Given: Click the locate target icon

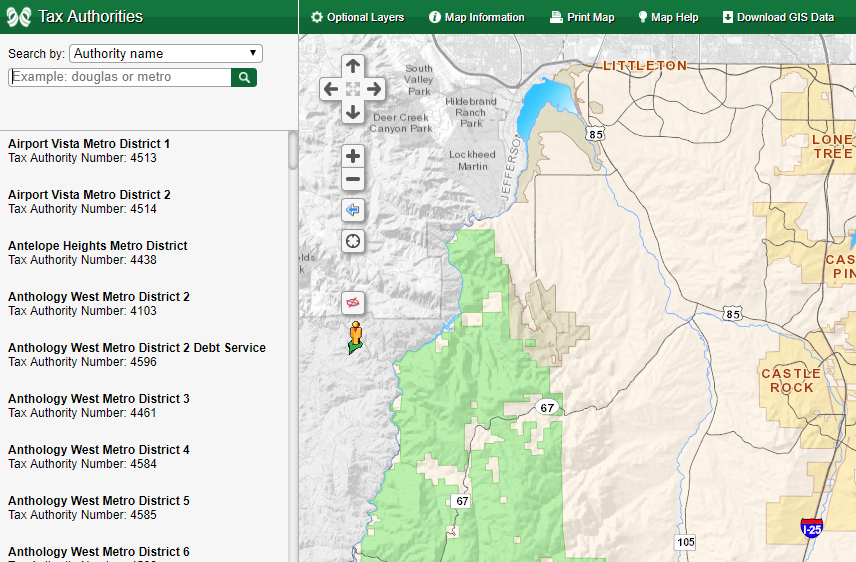Looking at the screenshot, I should 352,241.
